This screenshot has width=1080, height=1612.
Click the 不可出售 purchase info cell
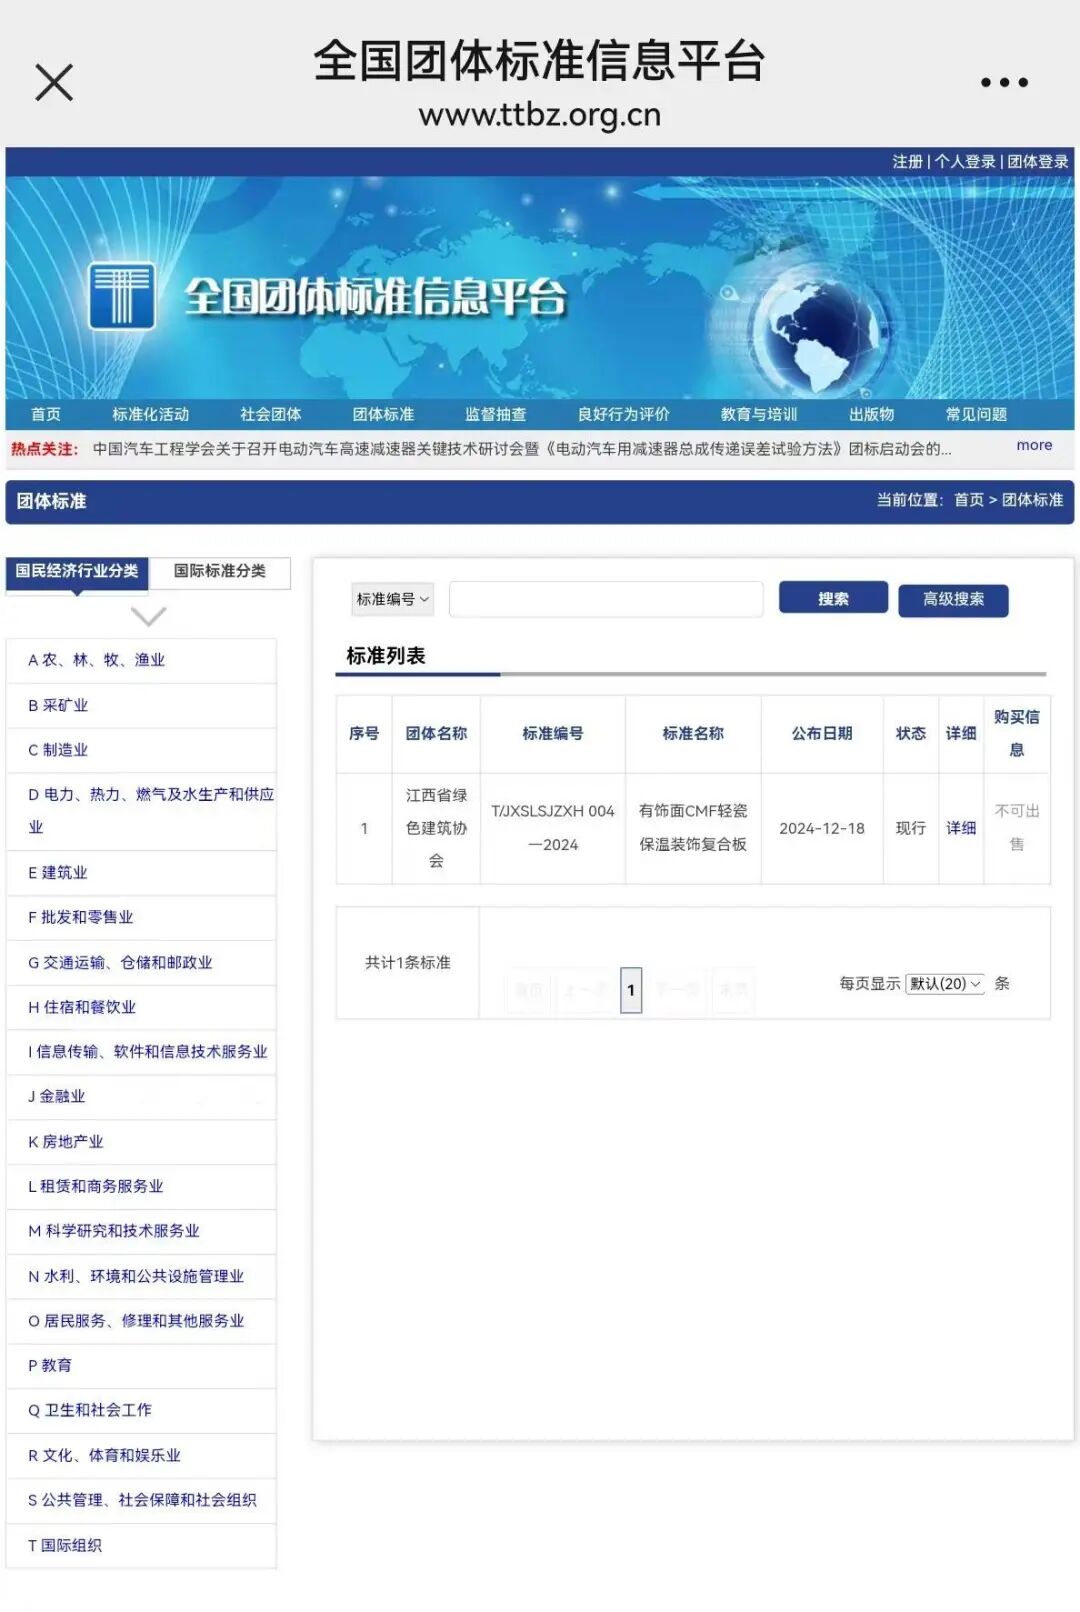pos(1017,828)
